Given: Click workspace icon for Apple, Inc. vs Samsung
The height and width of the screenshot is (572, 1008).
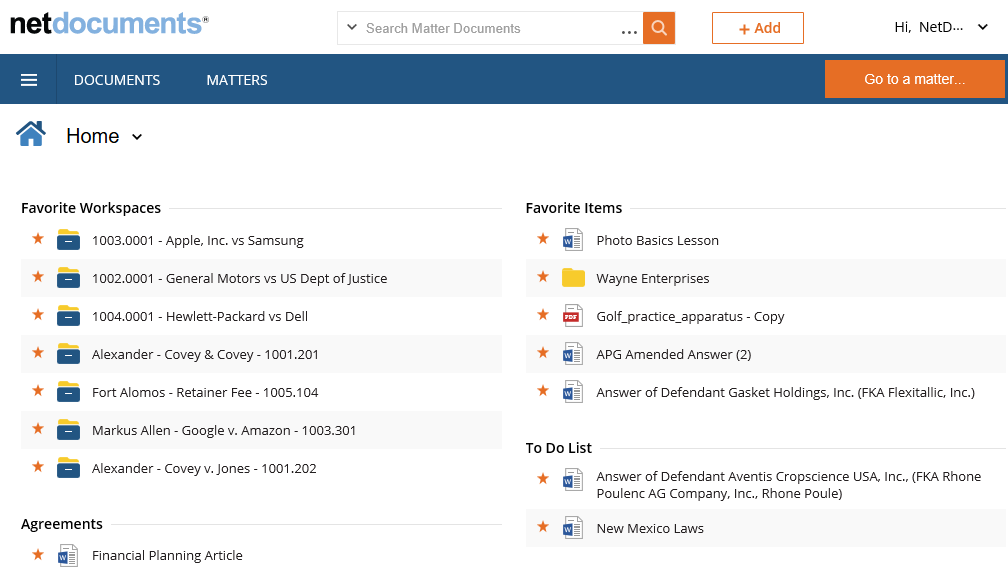Looking at the screenshot, I should [68, 240].
